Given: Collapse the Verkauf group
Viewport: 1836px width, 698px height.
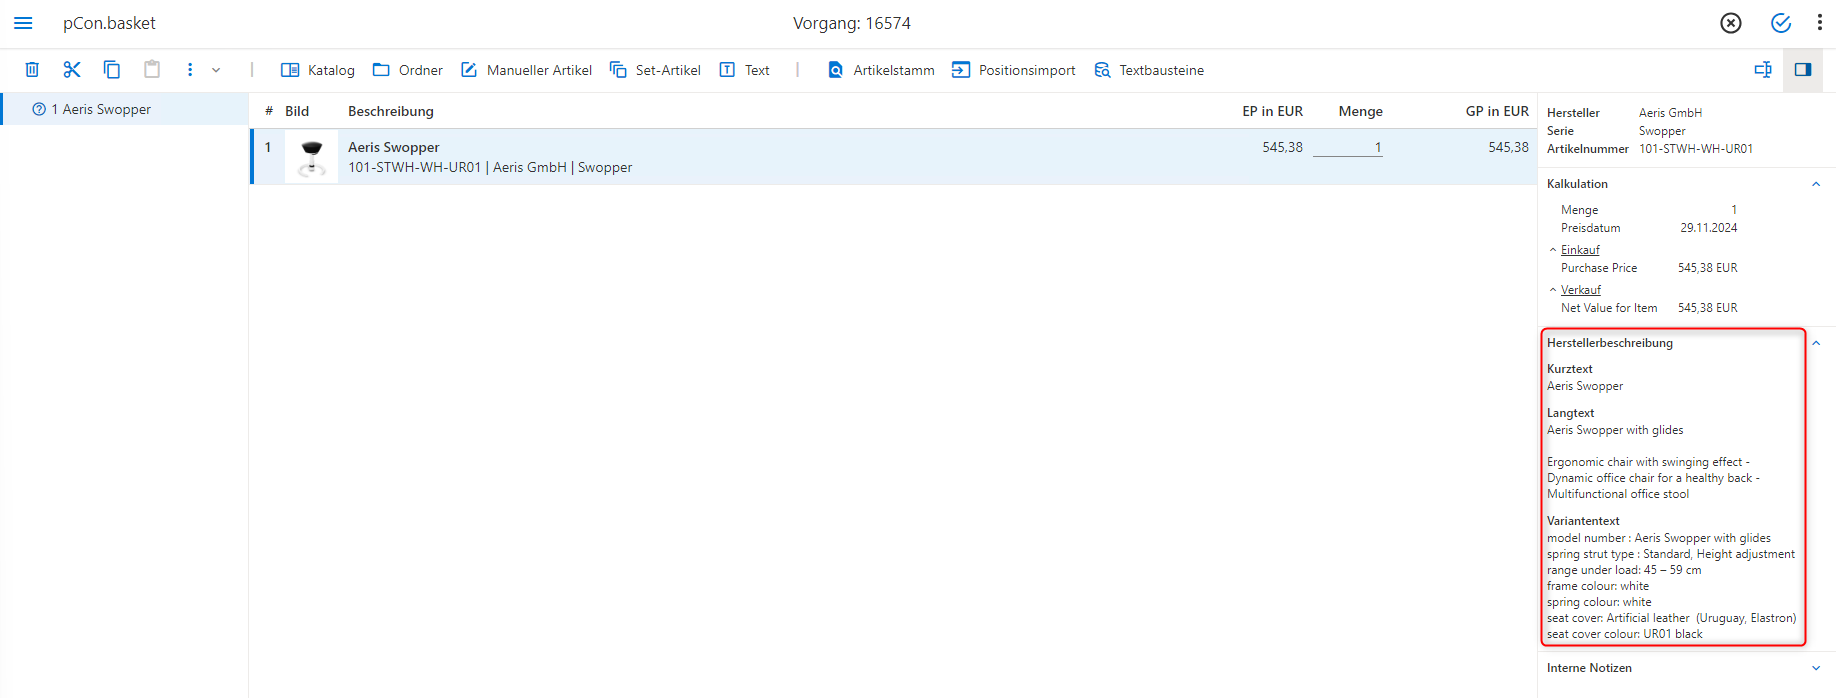Looking at the screenshot, I should pyautogui.click(x=1553, y=290).
